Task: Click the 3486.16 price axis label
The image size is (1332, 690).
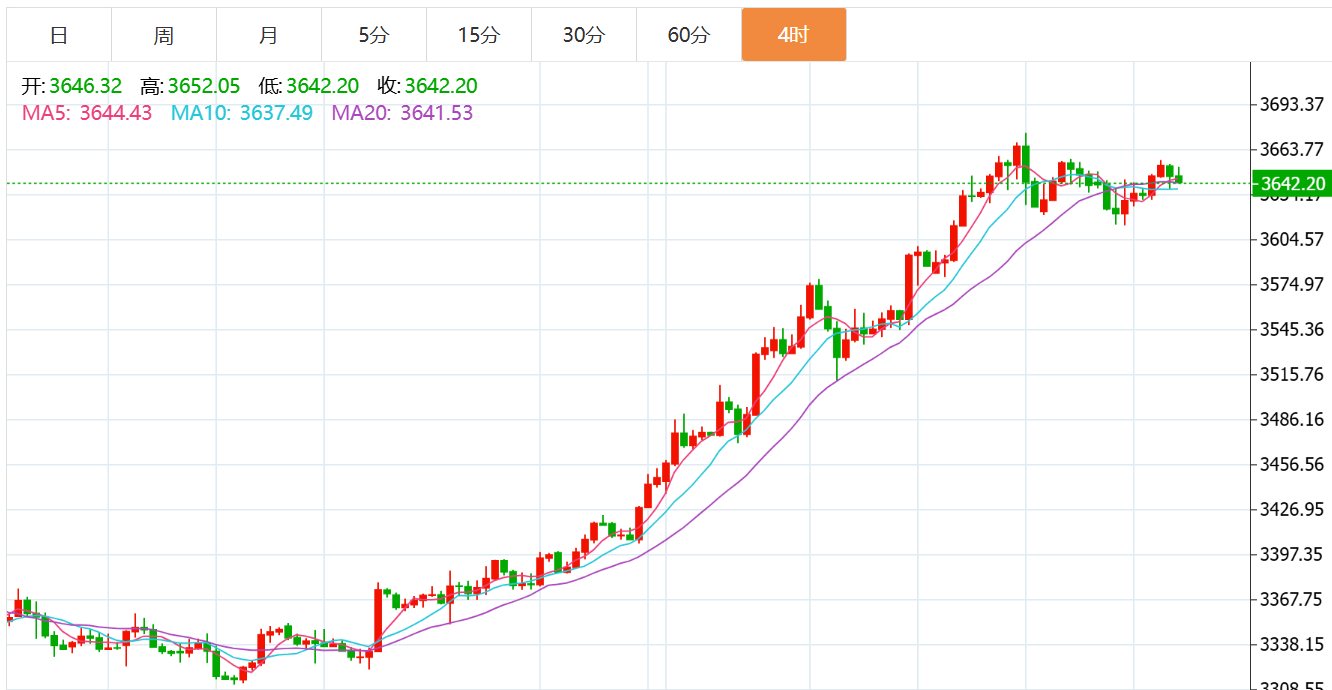Action: coord(1292,419)
